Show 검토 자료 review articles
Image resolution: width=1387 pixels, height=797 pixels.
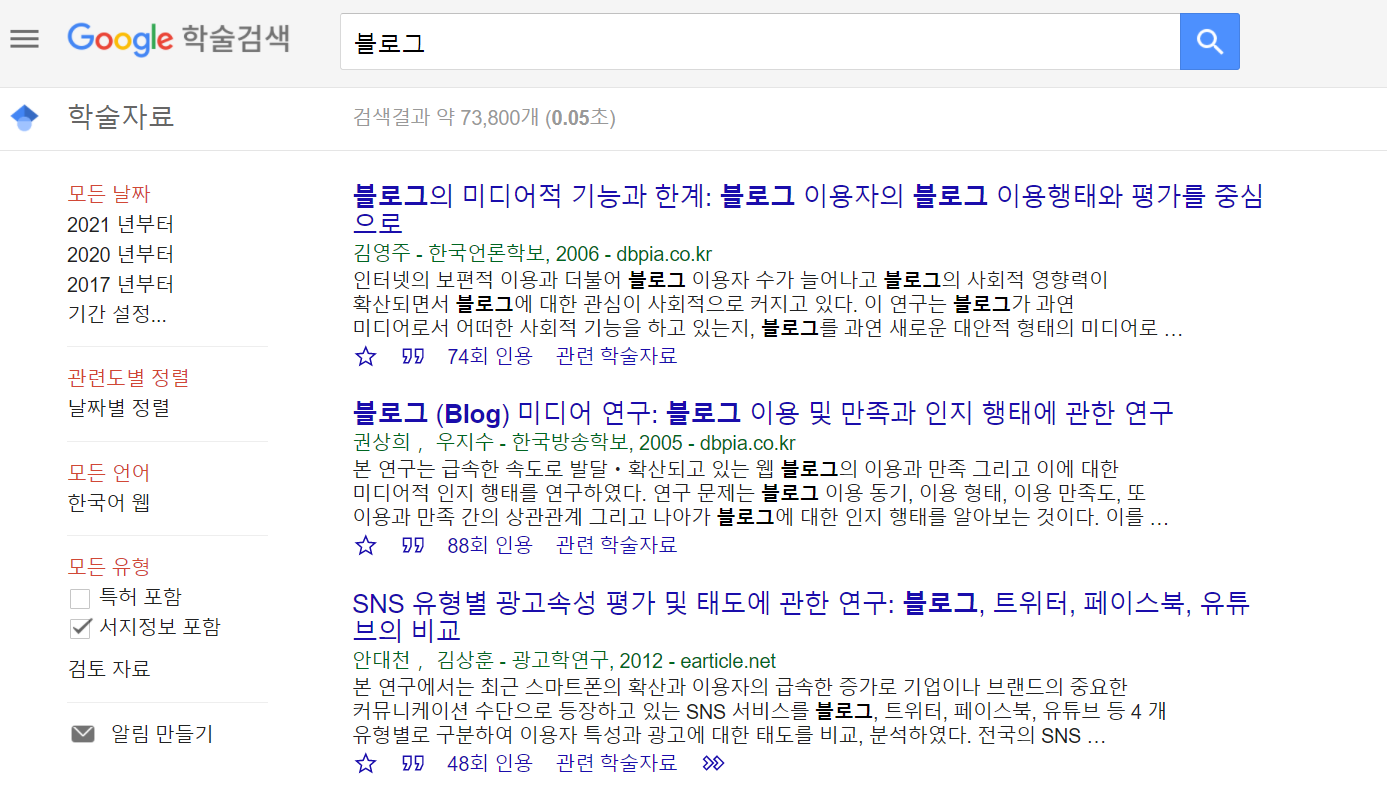pos(109,669)
